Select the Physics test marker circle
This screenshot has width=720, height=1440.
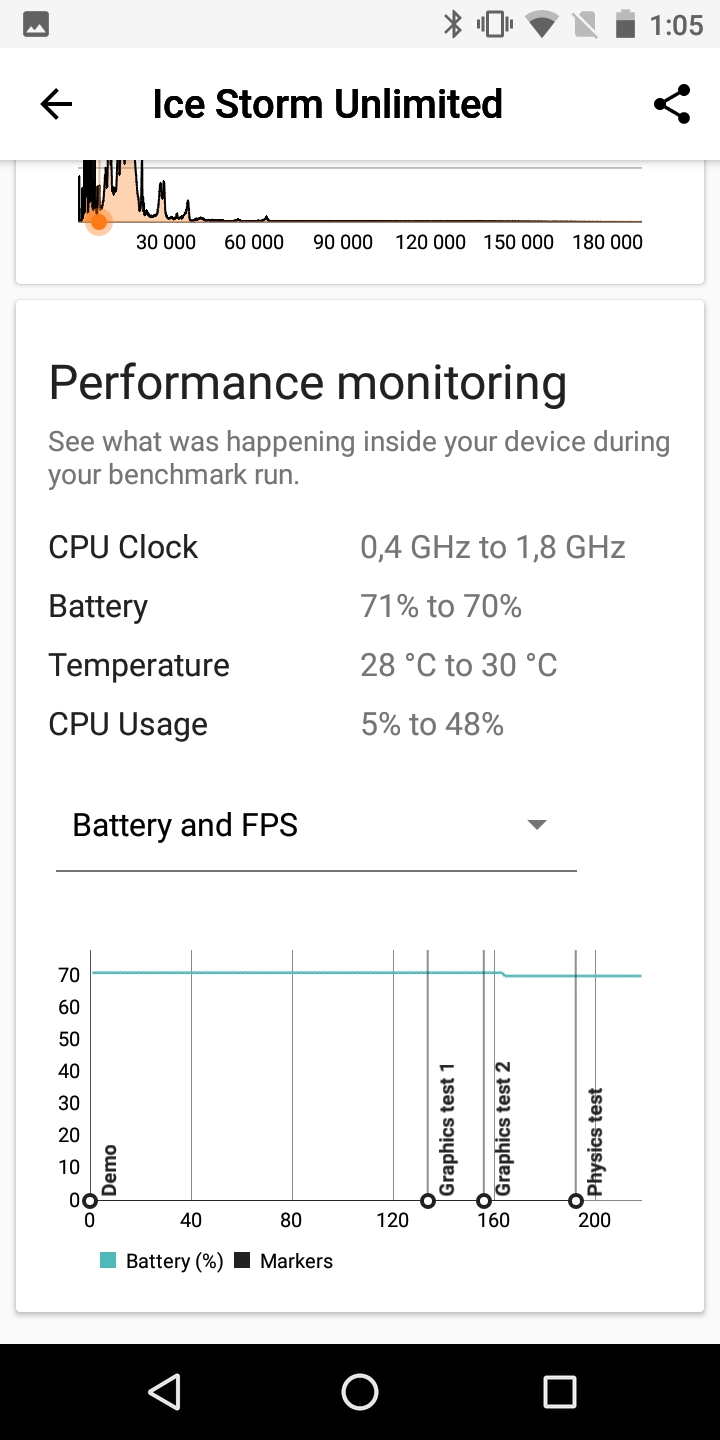[576, 1201]
